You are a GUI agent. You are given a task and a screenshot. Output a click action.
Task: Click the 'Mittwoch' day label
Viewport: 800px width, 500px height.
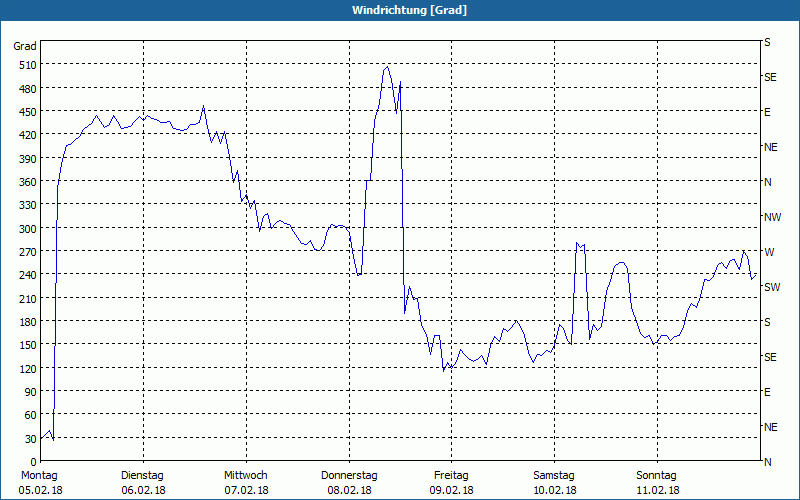tap(246, 476)
